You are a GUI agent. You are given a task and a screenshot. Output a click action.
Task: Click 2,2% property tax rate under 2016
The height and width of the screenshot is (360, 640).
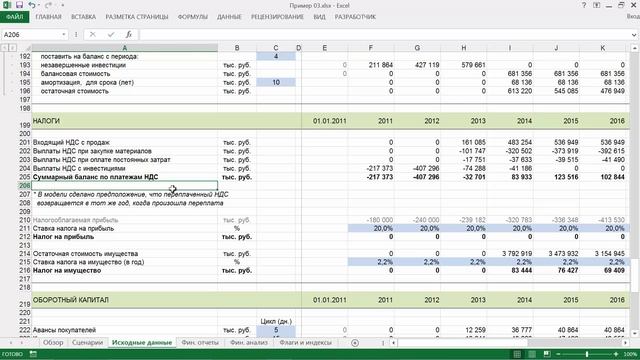[603, 262]
